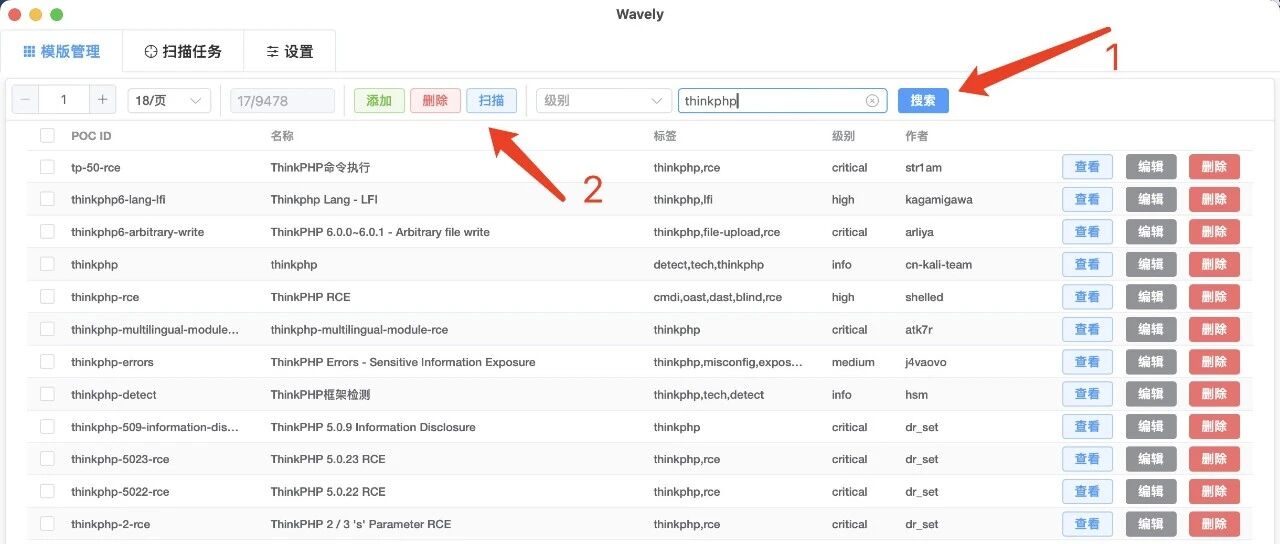Clear the thinkphp search field
The image size is (1280, 544).
(x=872, y=101)
